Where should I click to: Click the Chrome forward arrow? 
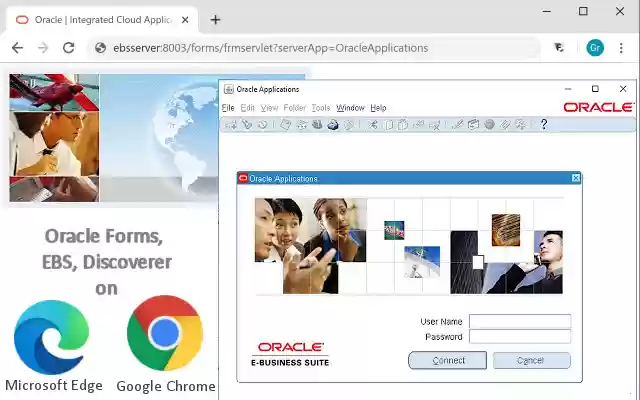(43, 48)
